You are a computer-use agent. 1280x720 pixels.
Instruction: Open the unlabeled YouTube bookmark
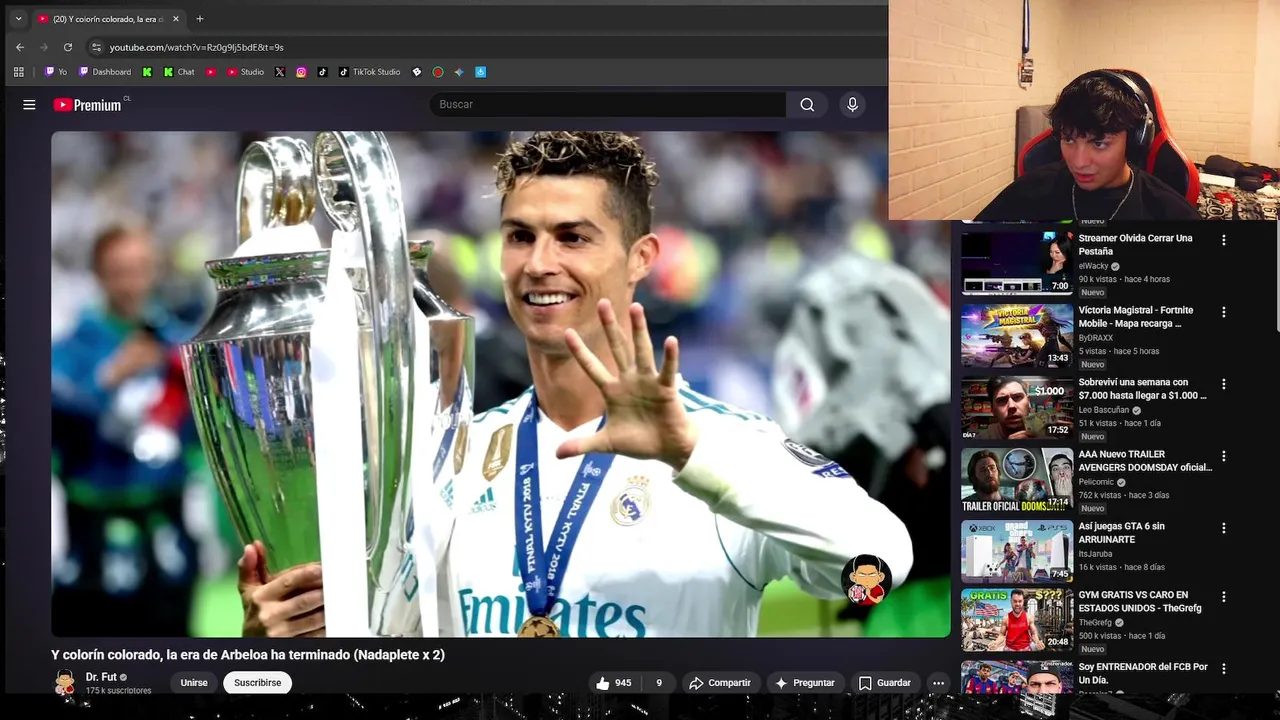(211, 72)
